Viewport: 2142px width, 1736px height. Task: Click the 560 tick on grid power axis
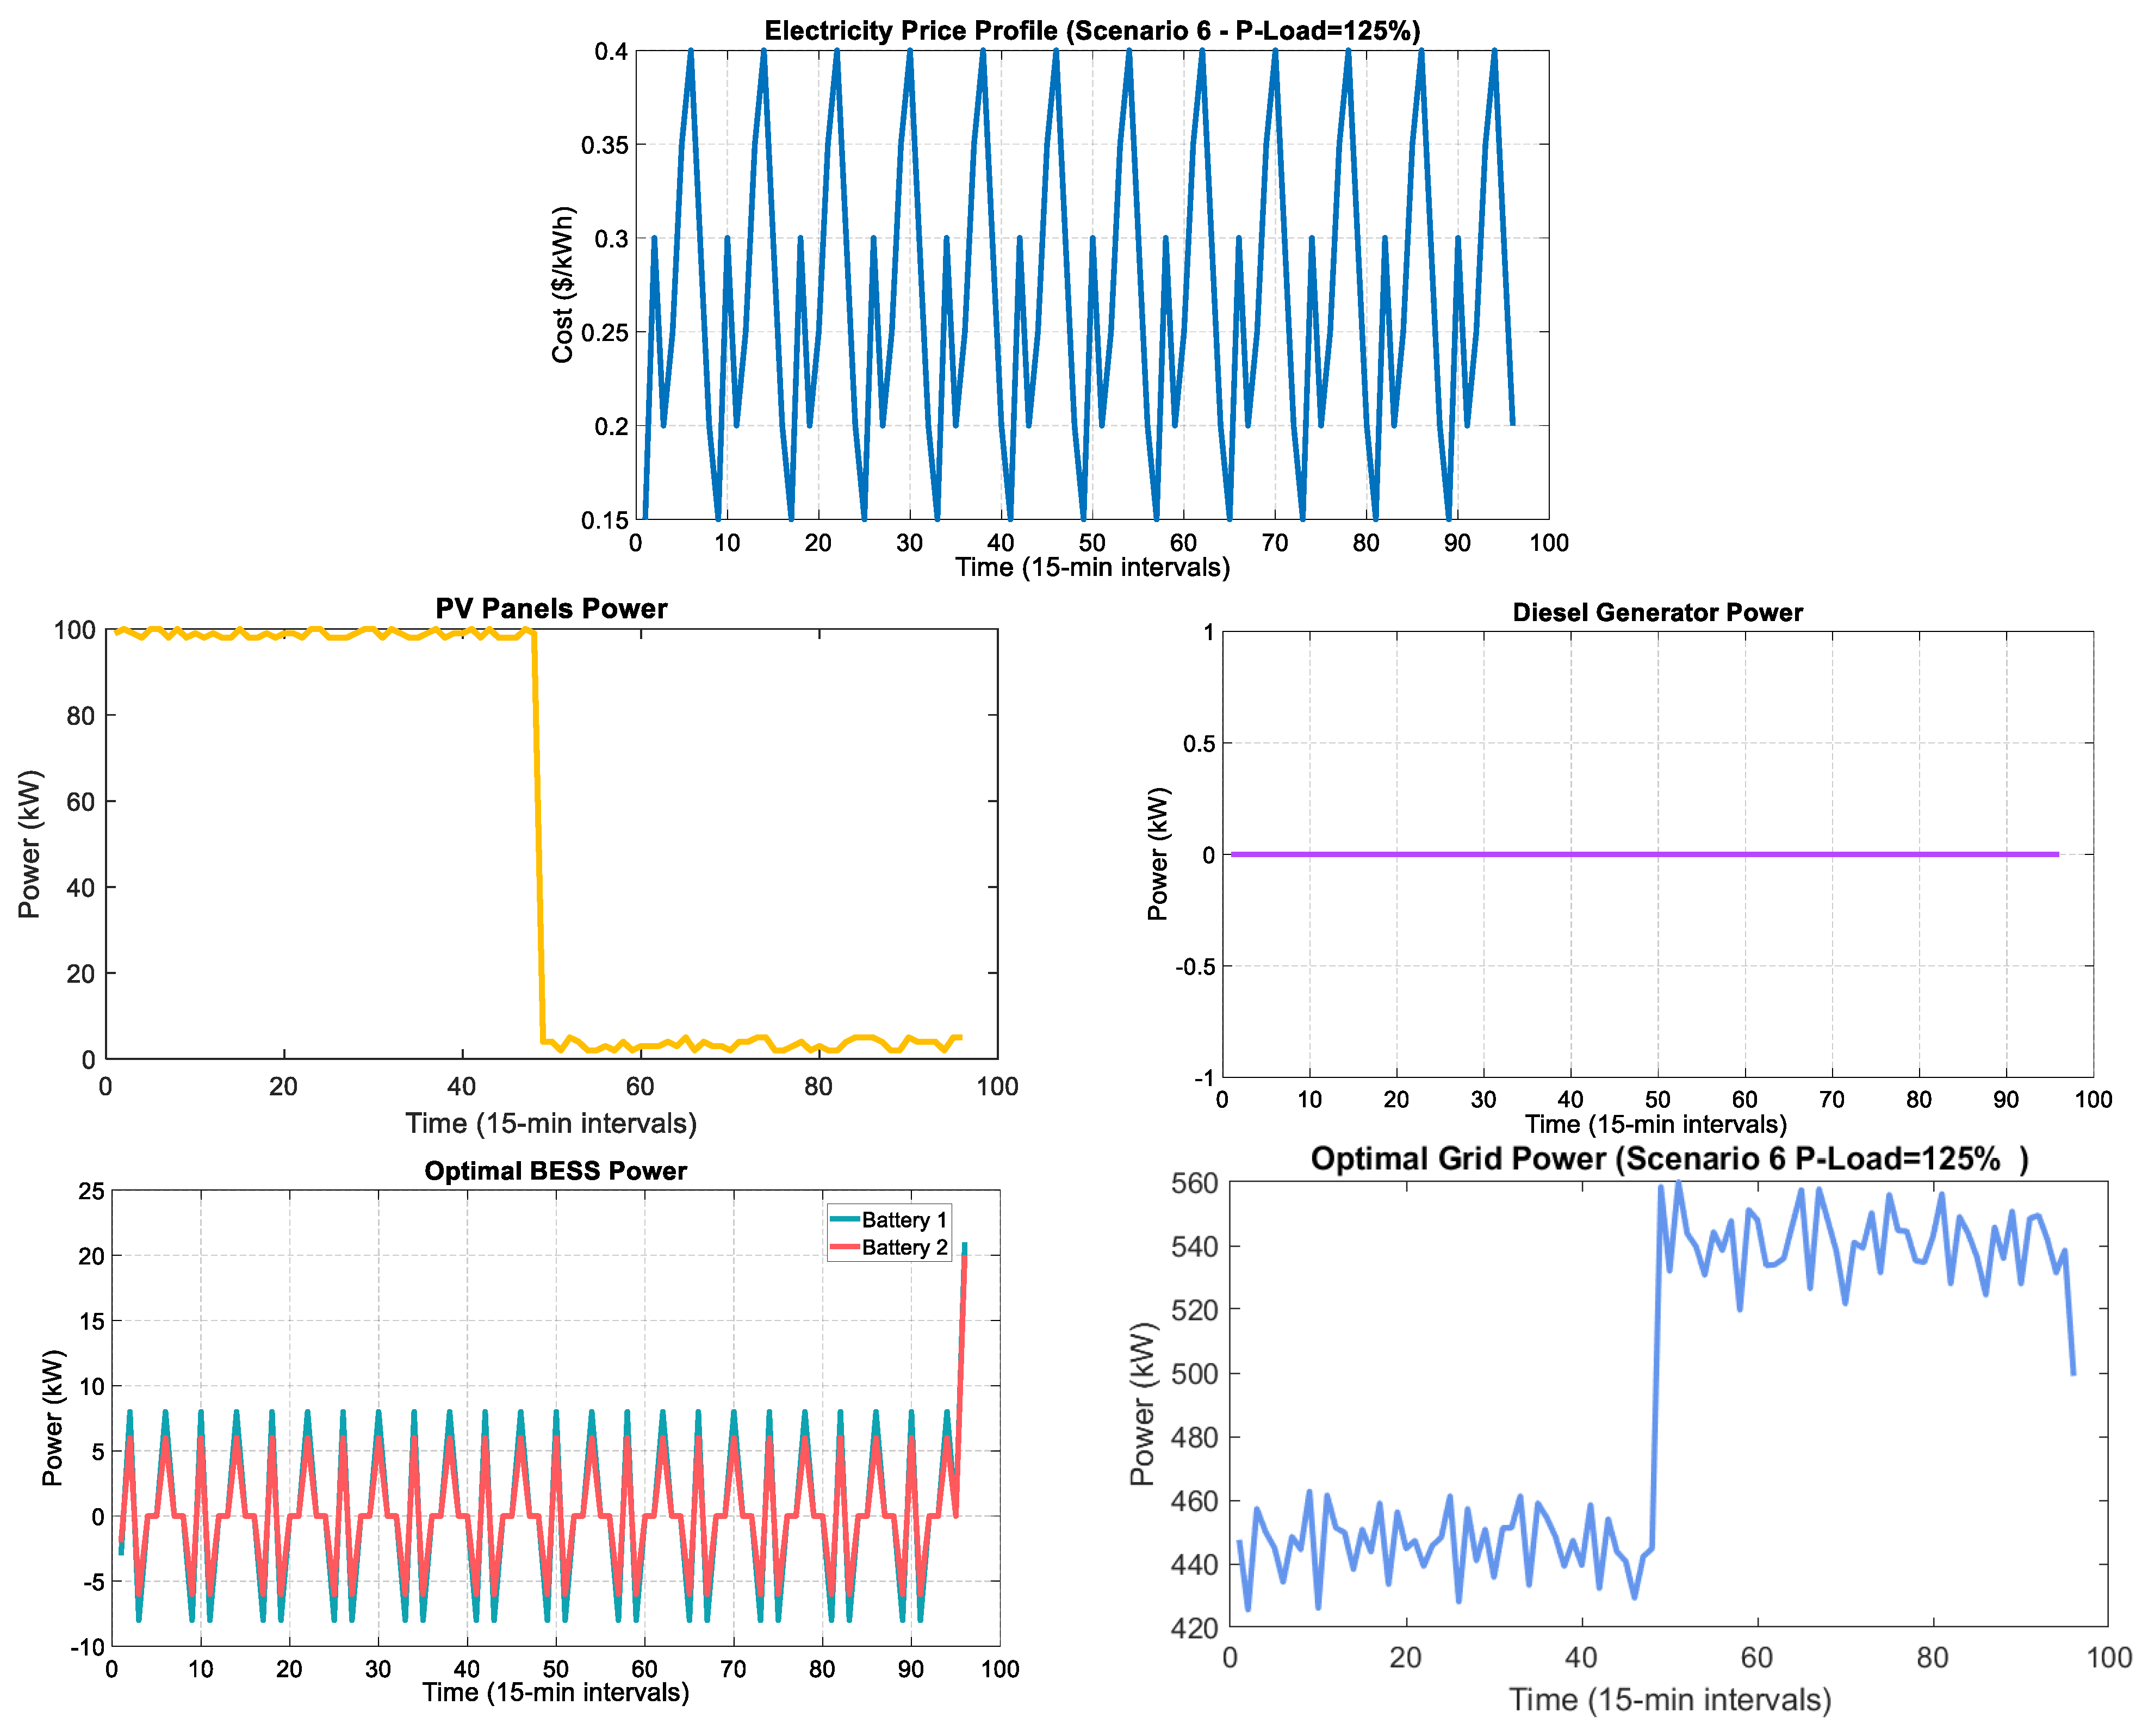(1194, 1184)
